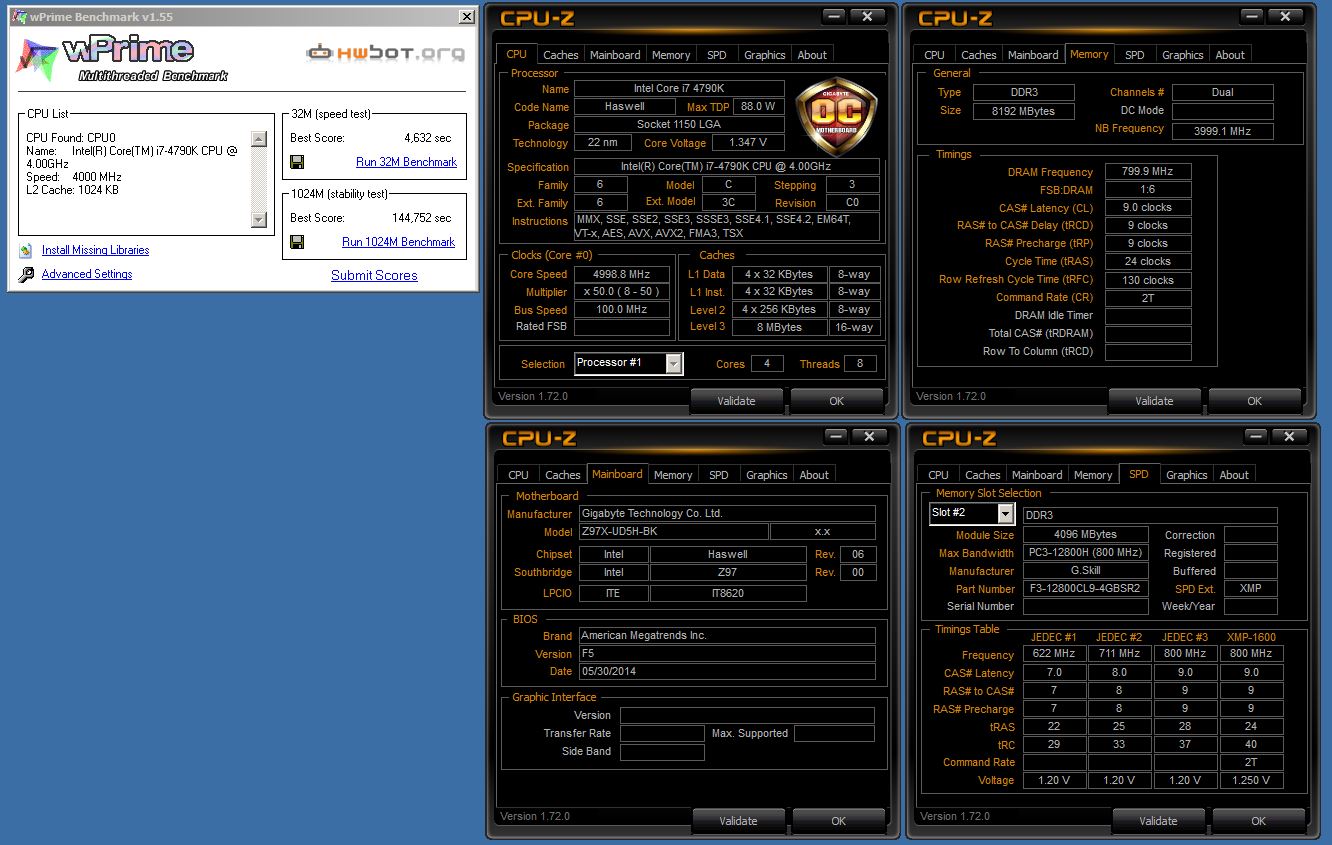
Task: Click the NB Frequency value 3999.1 MHz
Action: click(x=1222, y=130)
